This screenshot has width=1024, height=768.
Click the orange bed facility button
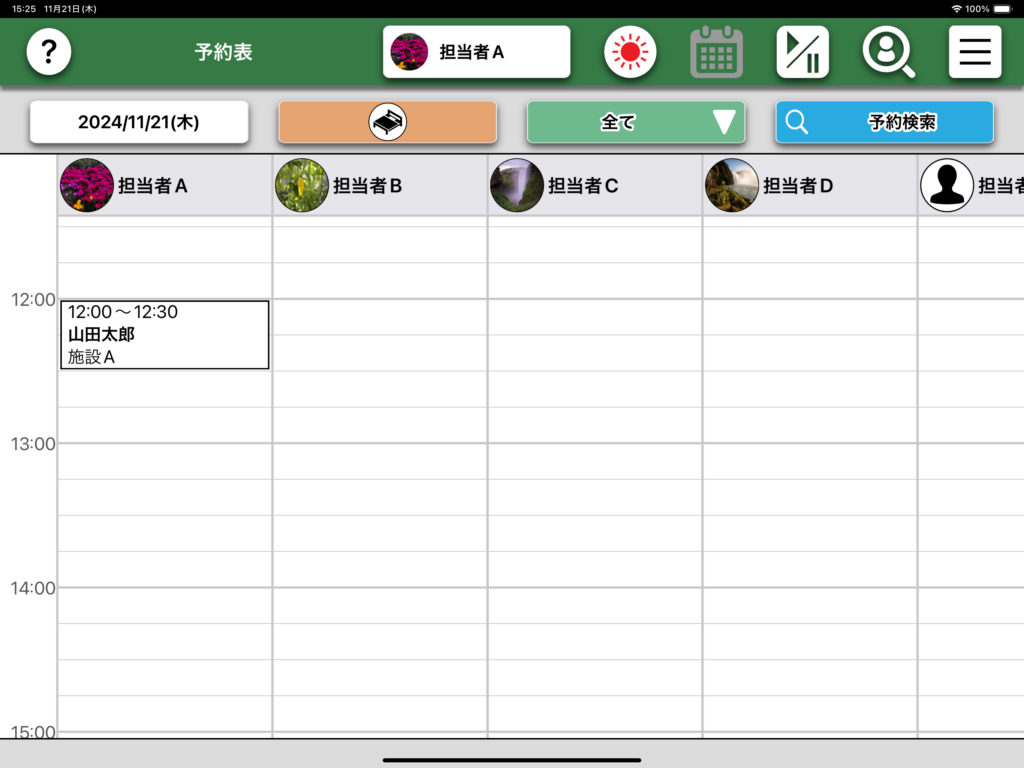[387, 122]
